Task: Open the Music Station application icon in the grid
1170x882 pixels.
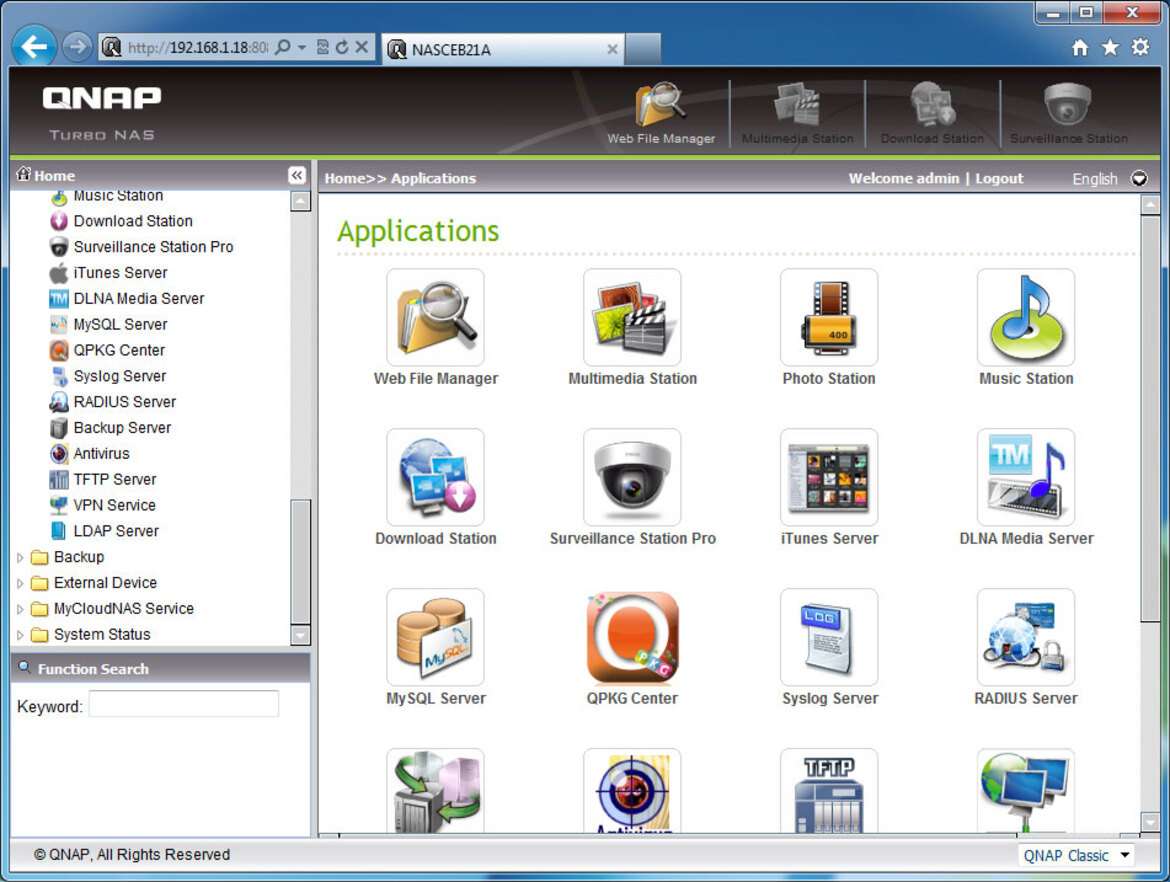Action: point(1026,317)
